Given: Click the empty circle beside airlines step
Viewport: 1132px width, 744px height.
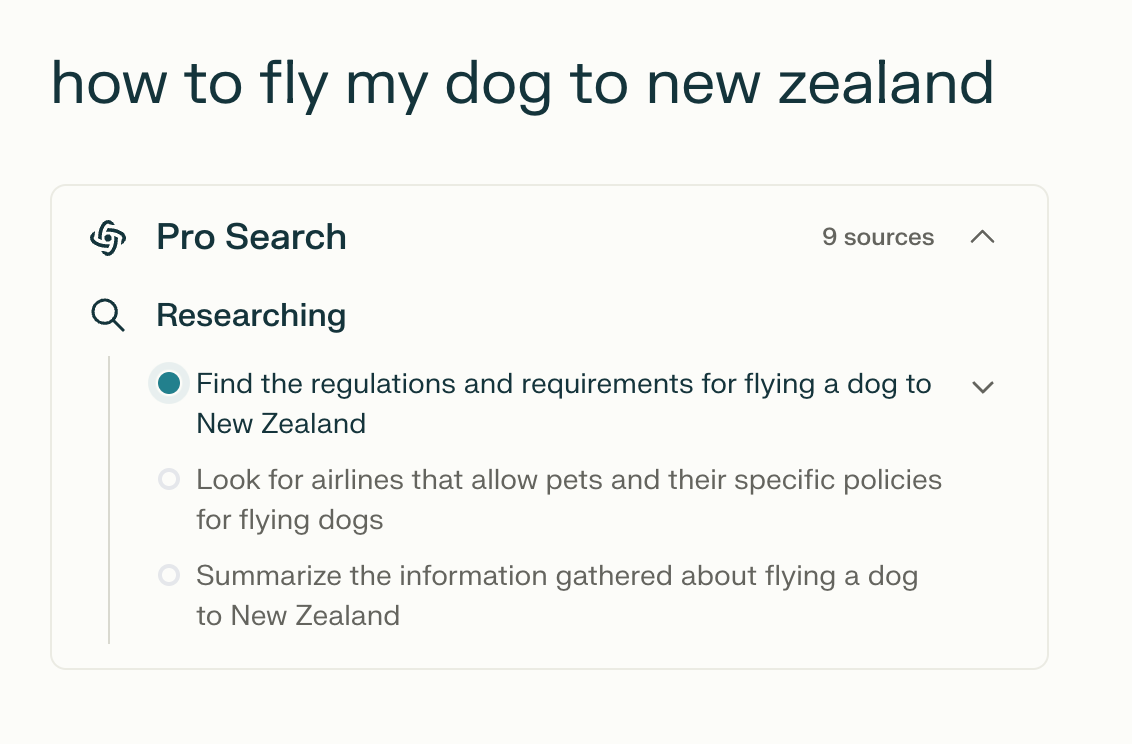Looking at the screenshot, I should 169,479.
